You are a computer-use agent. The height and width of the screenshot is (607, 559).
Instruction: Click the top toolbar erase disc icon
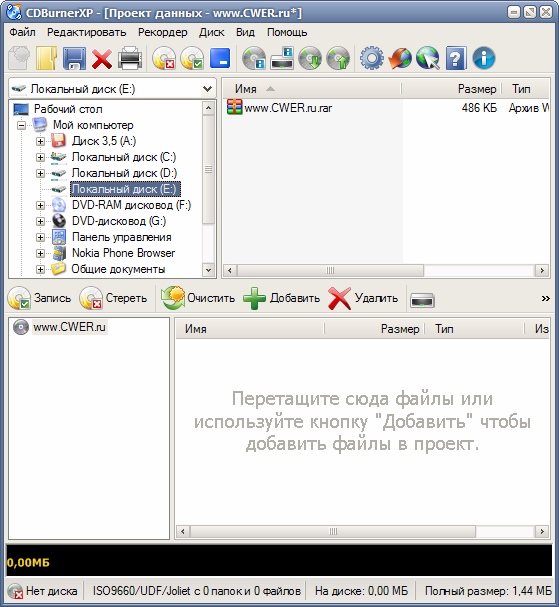pyautogui.click(x=164, y=58)
